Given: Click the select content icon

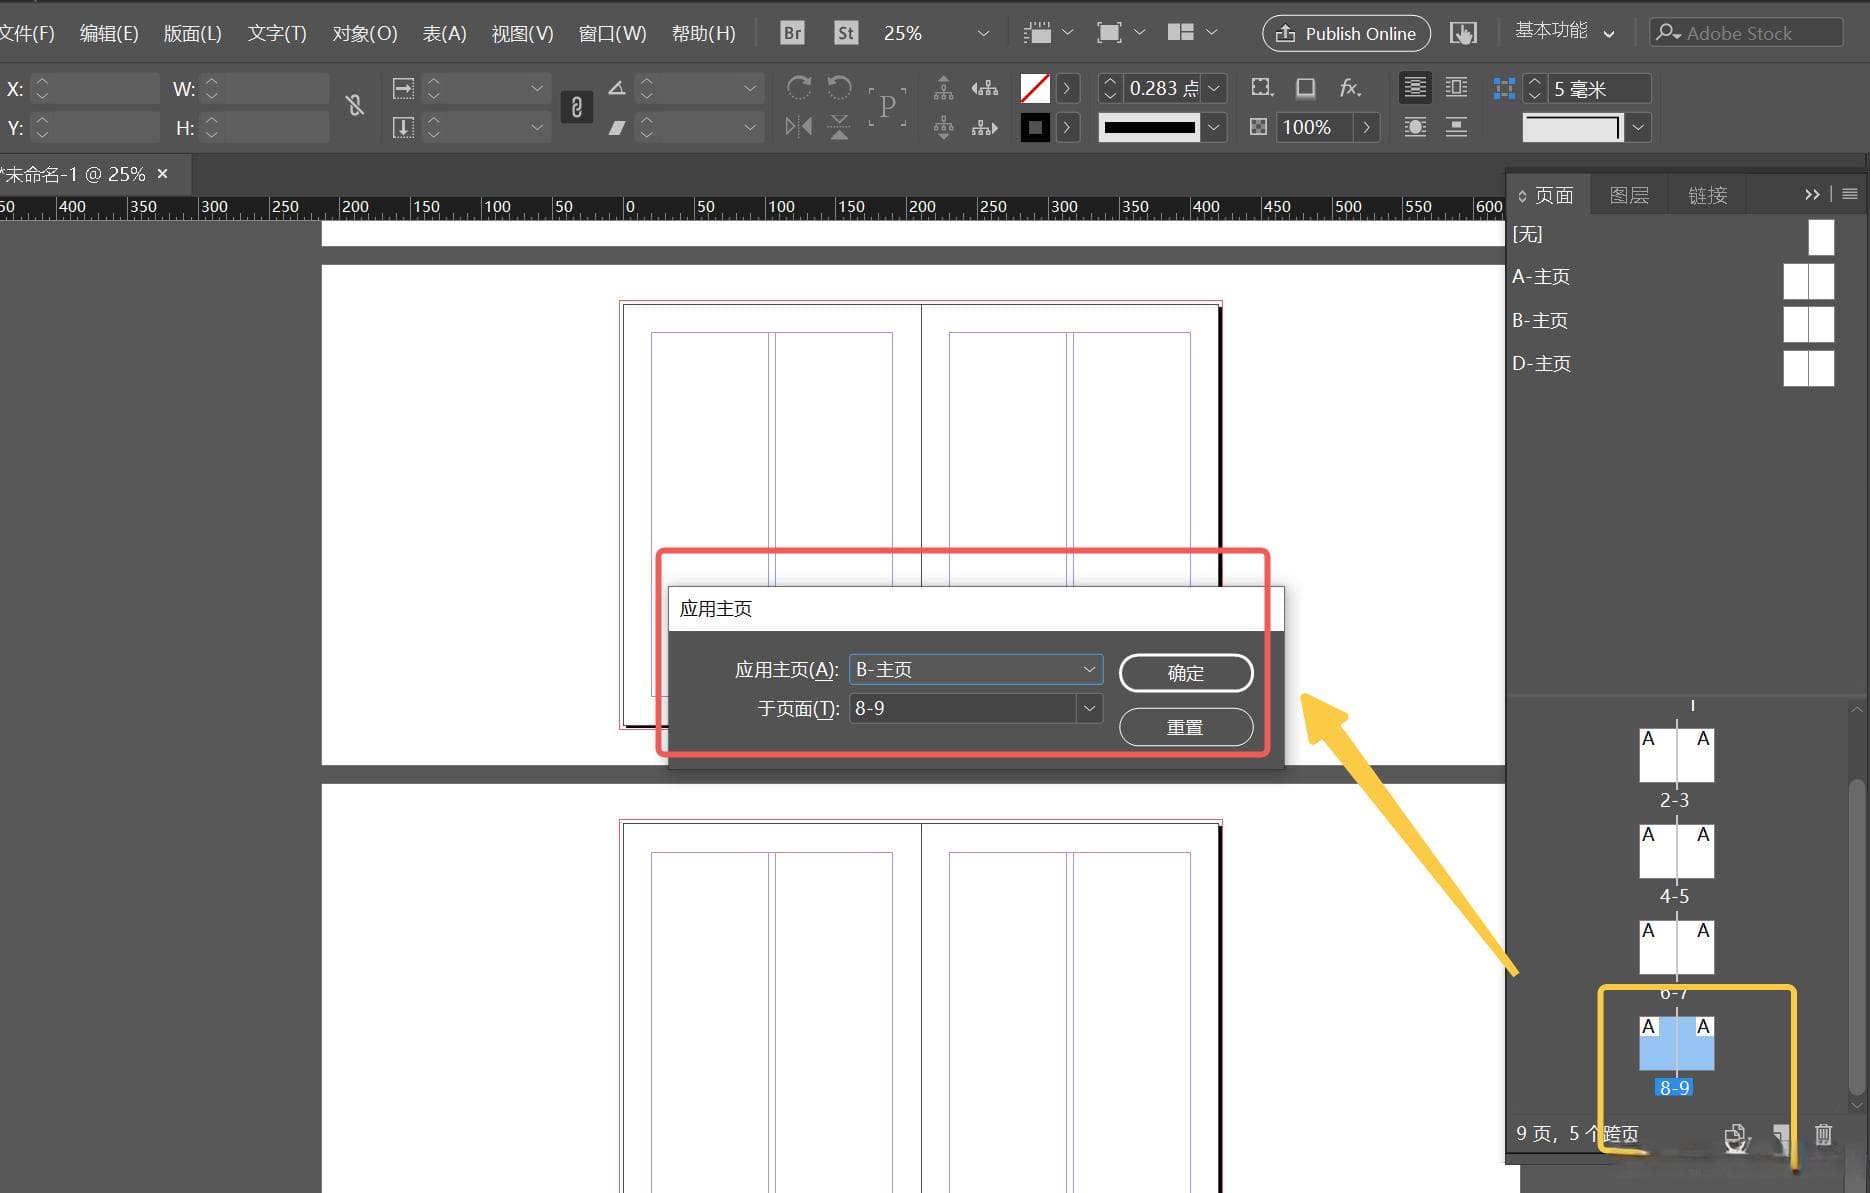Looking at the screenshot, I should click(x=943, y=127).
